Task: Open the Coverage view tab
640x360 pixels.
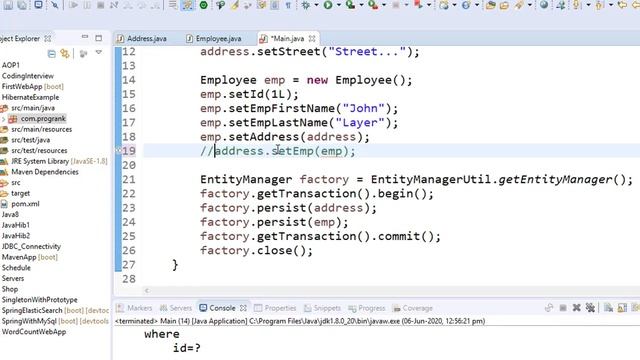Action: point(413,308)
